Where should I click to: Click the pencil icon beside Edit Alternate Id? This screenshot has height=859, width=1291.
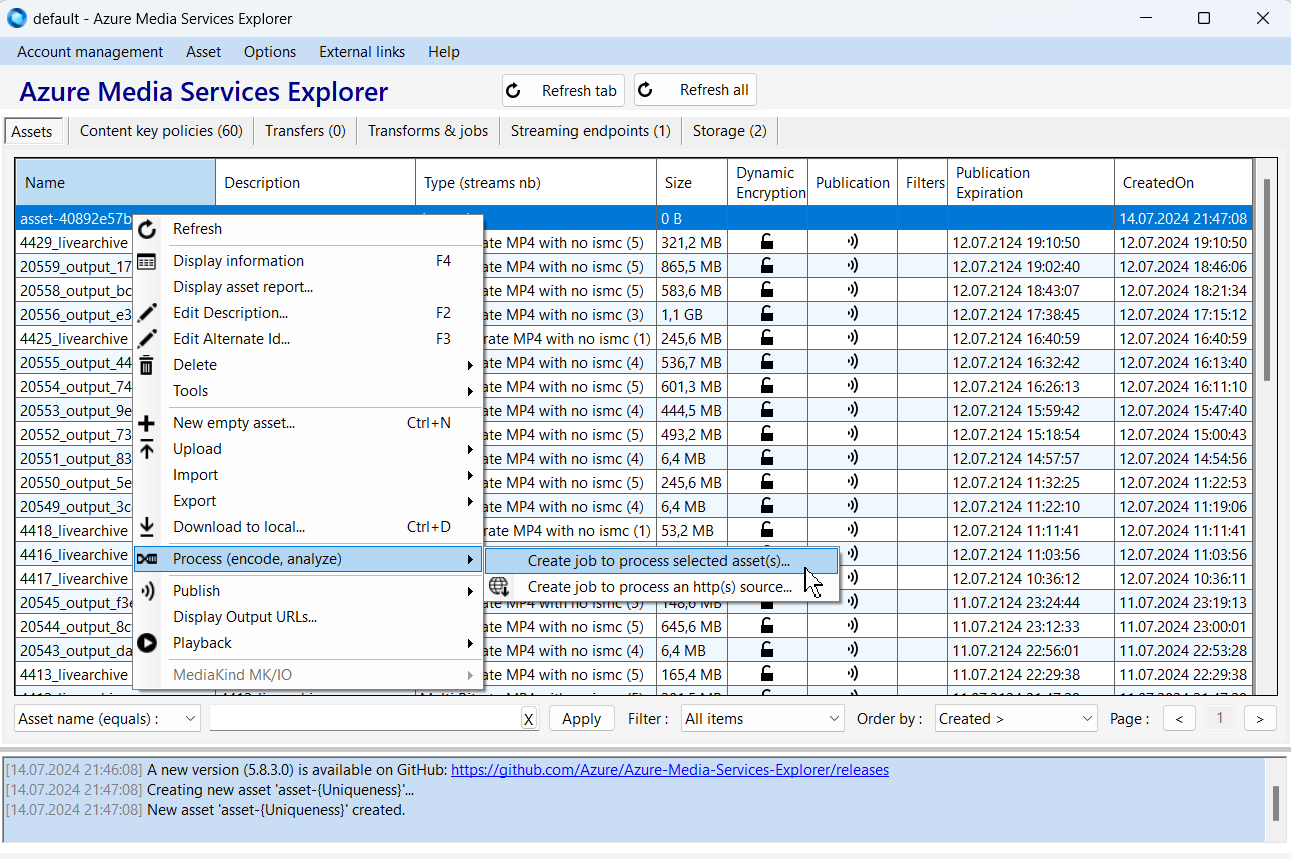(147, 340)
